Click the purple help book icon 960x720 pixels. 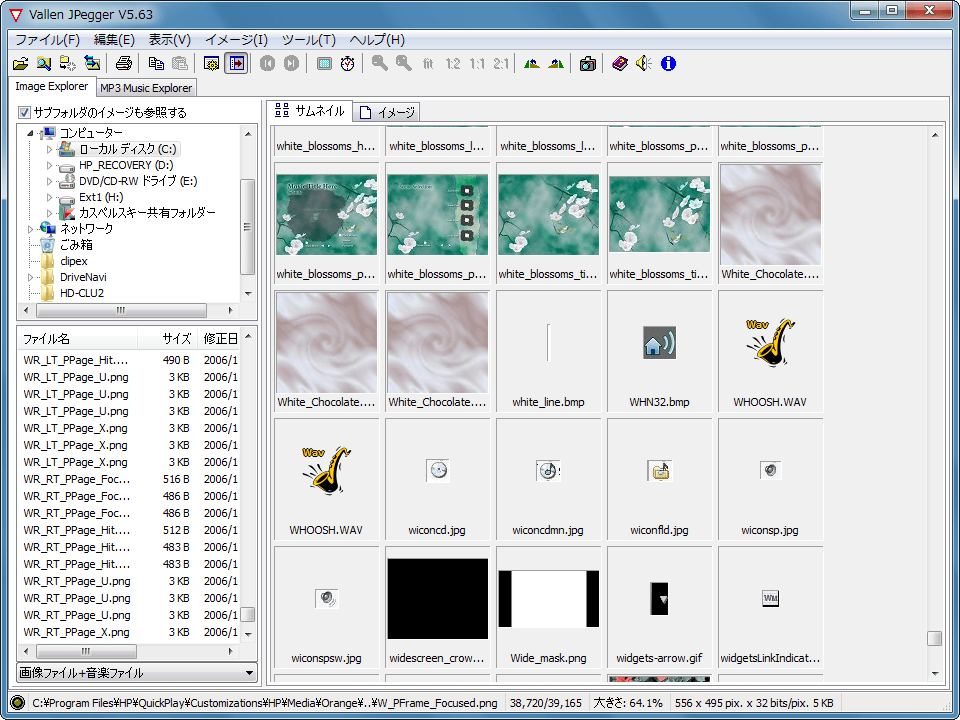pos(620,64)
